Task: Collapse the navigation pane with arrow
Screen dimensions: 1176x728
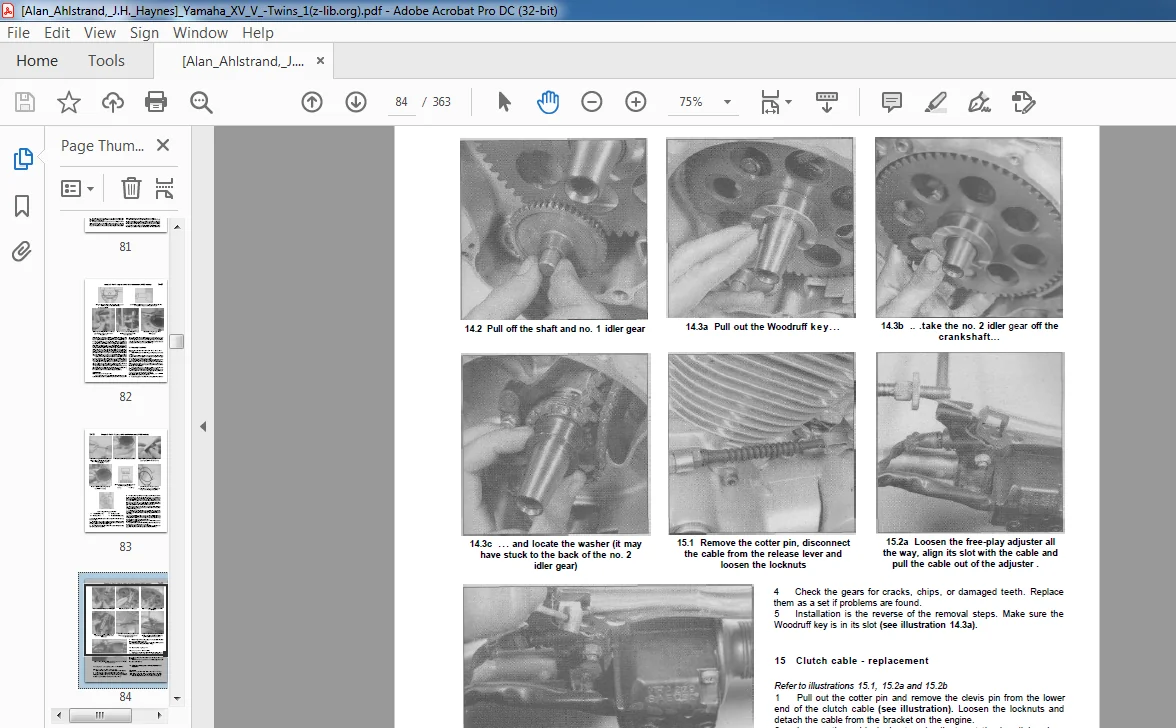Action: [202, 427]
